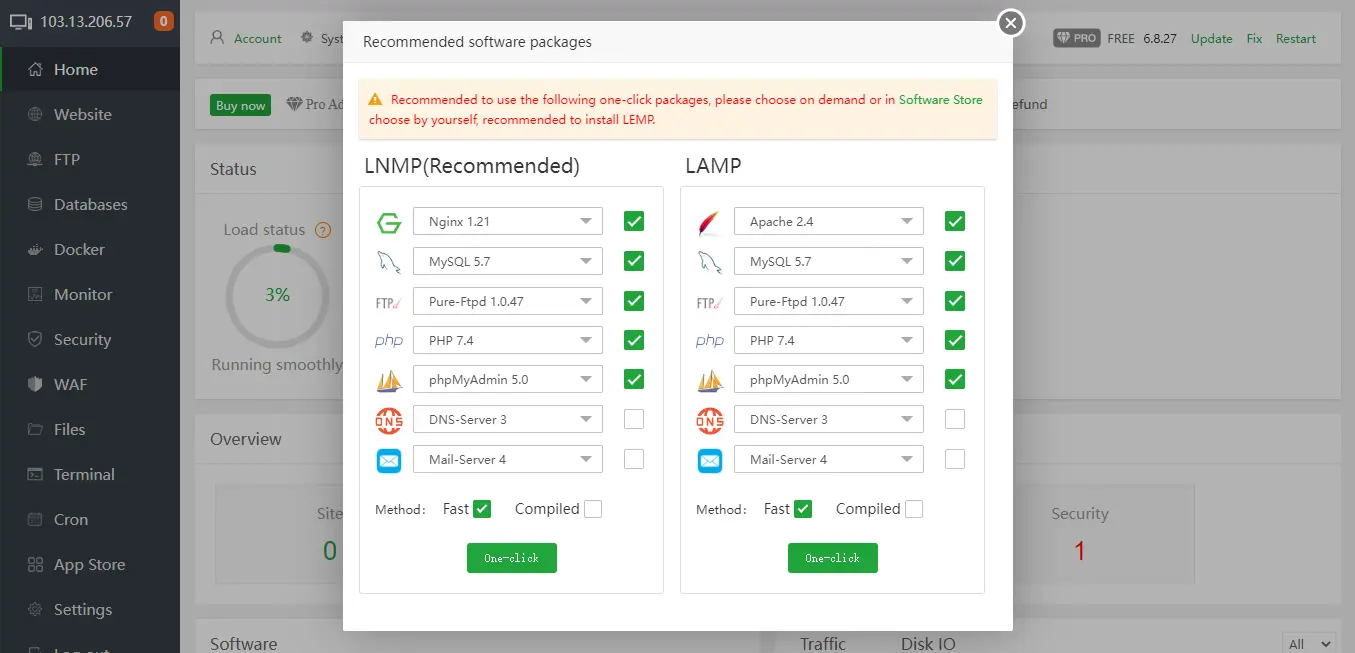Click the Pure-Ftpd FTP icon in LAMP

click(x=710, y=301)
